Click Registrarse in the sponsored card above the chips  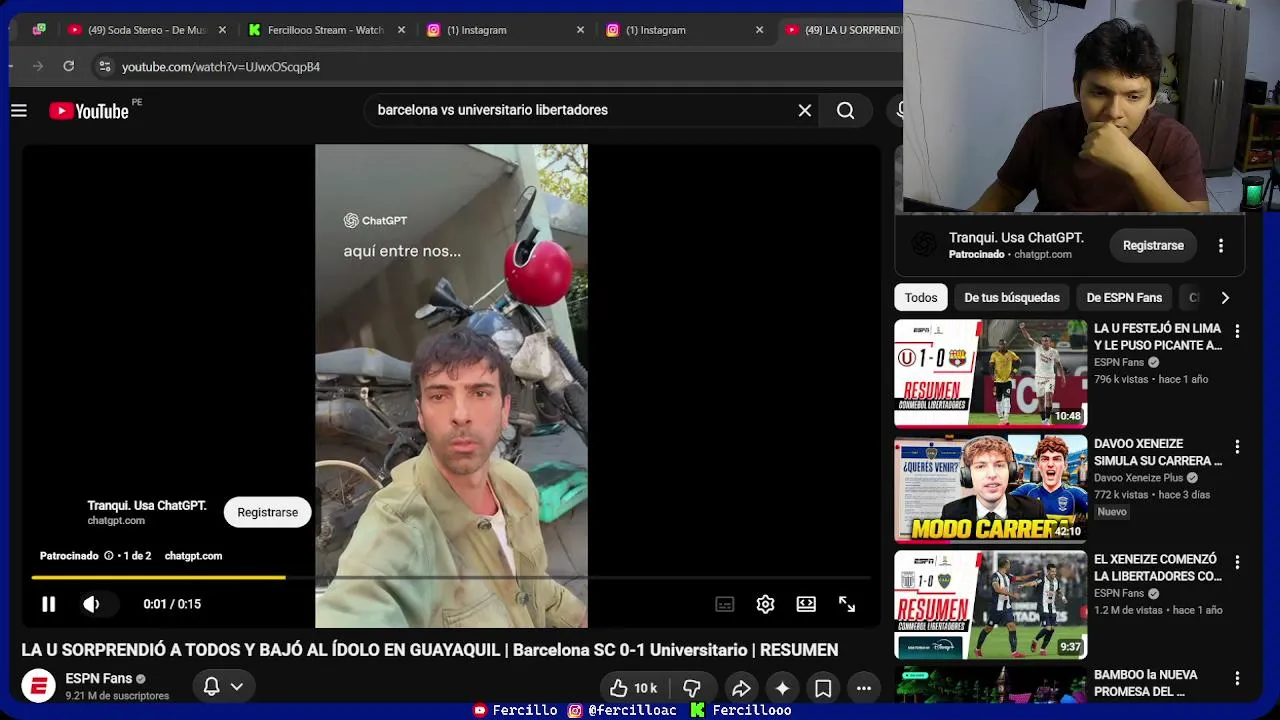(x=1153, y=245)
